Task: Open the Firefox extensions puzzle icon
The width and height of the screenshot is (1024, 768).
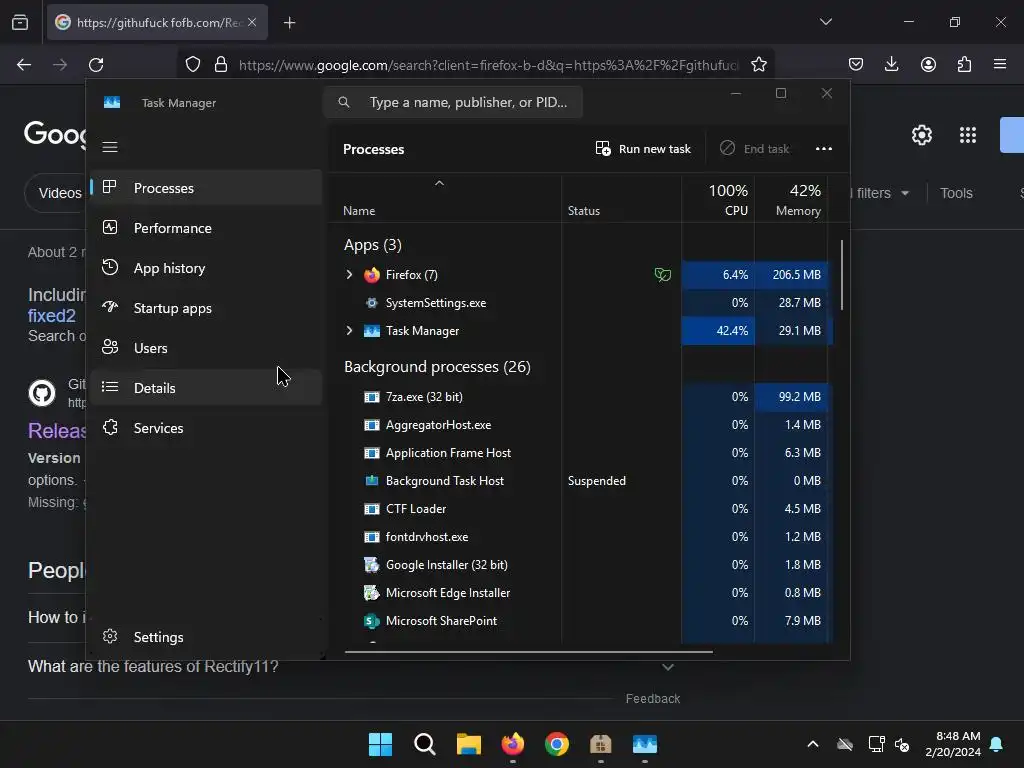Action: click(x=964, y=64)
